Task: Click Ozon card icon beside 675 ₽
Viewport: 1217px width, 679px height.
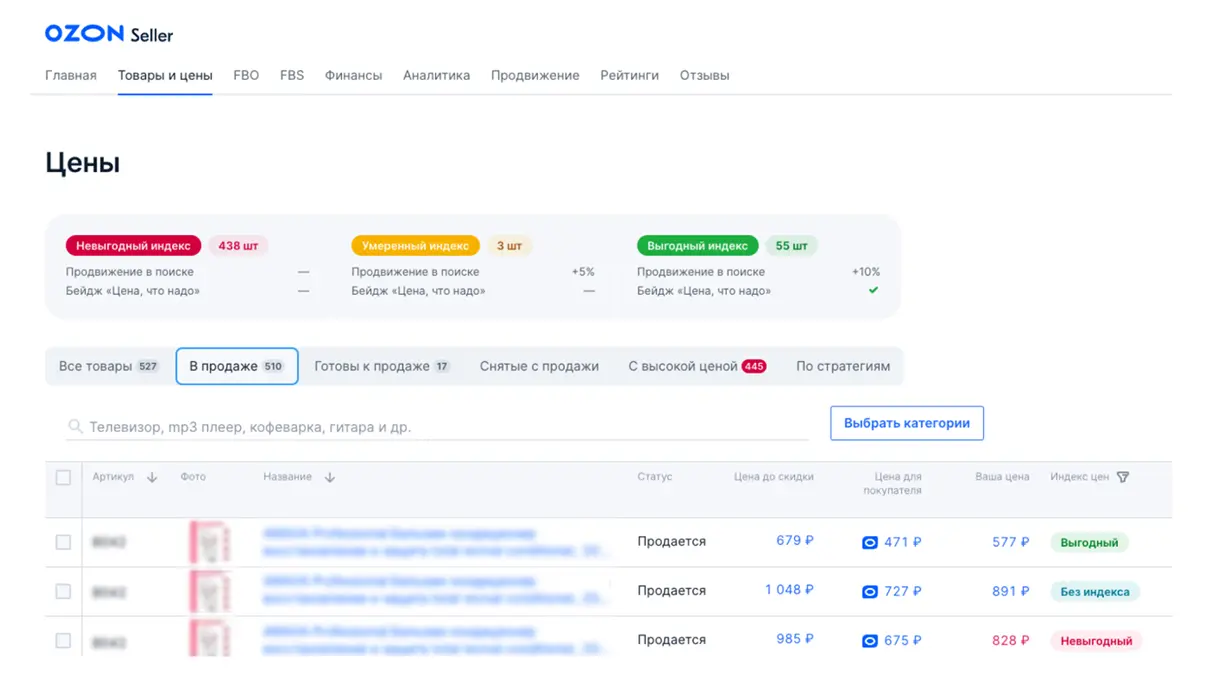Action: [x=870, y=641]
